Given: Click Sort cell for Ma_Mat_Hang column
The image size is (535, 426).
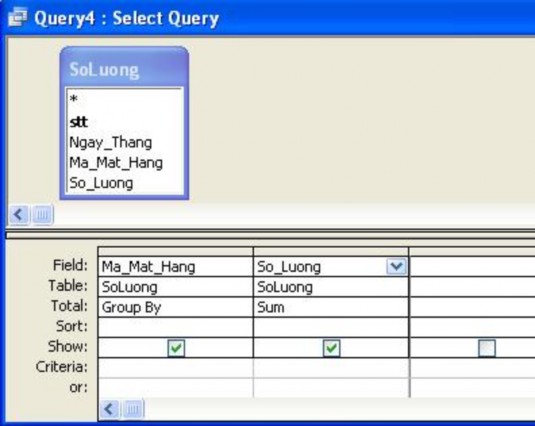Looking at the screenshot, I should (x=175, y=327).
